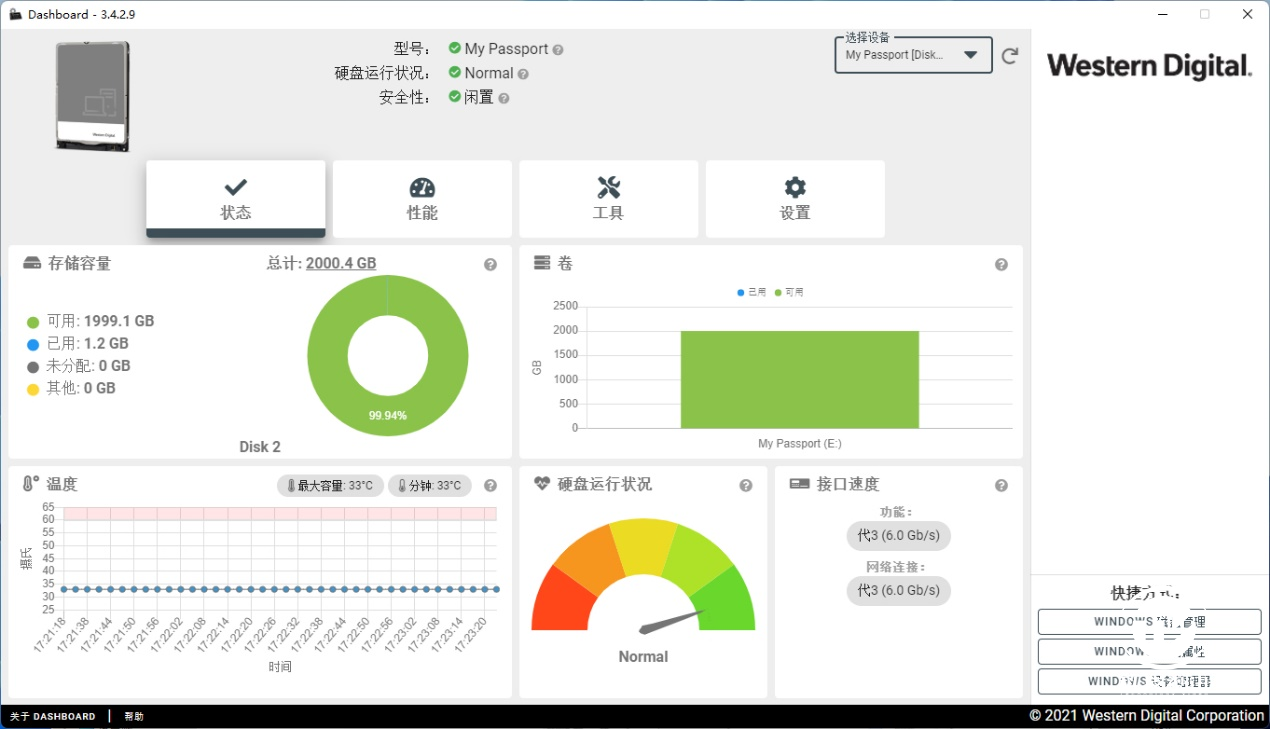Click the My Passport (E:) axis label
The width and height of the screenshot is (1270, 729).
[x=799, y=443]
